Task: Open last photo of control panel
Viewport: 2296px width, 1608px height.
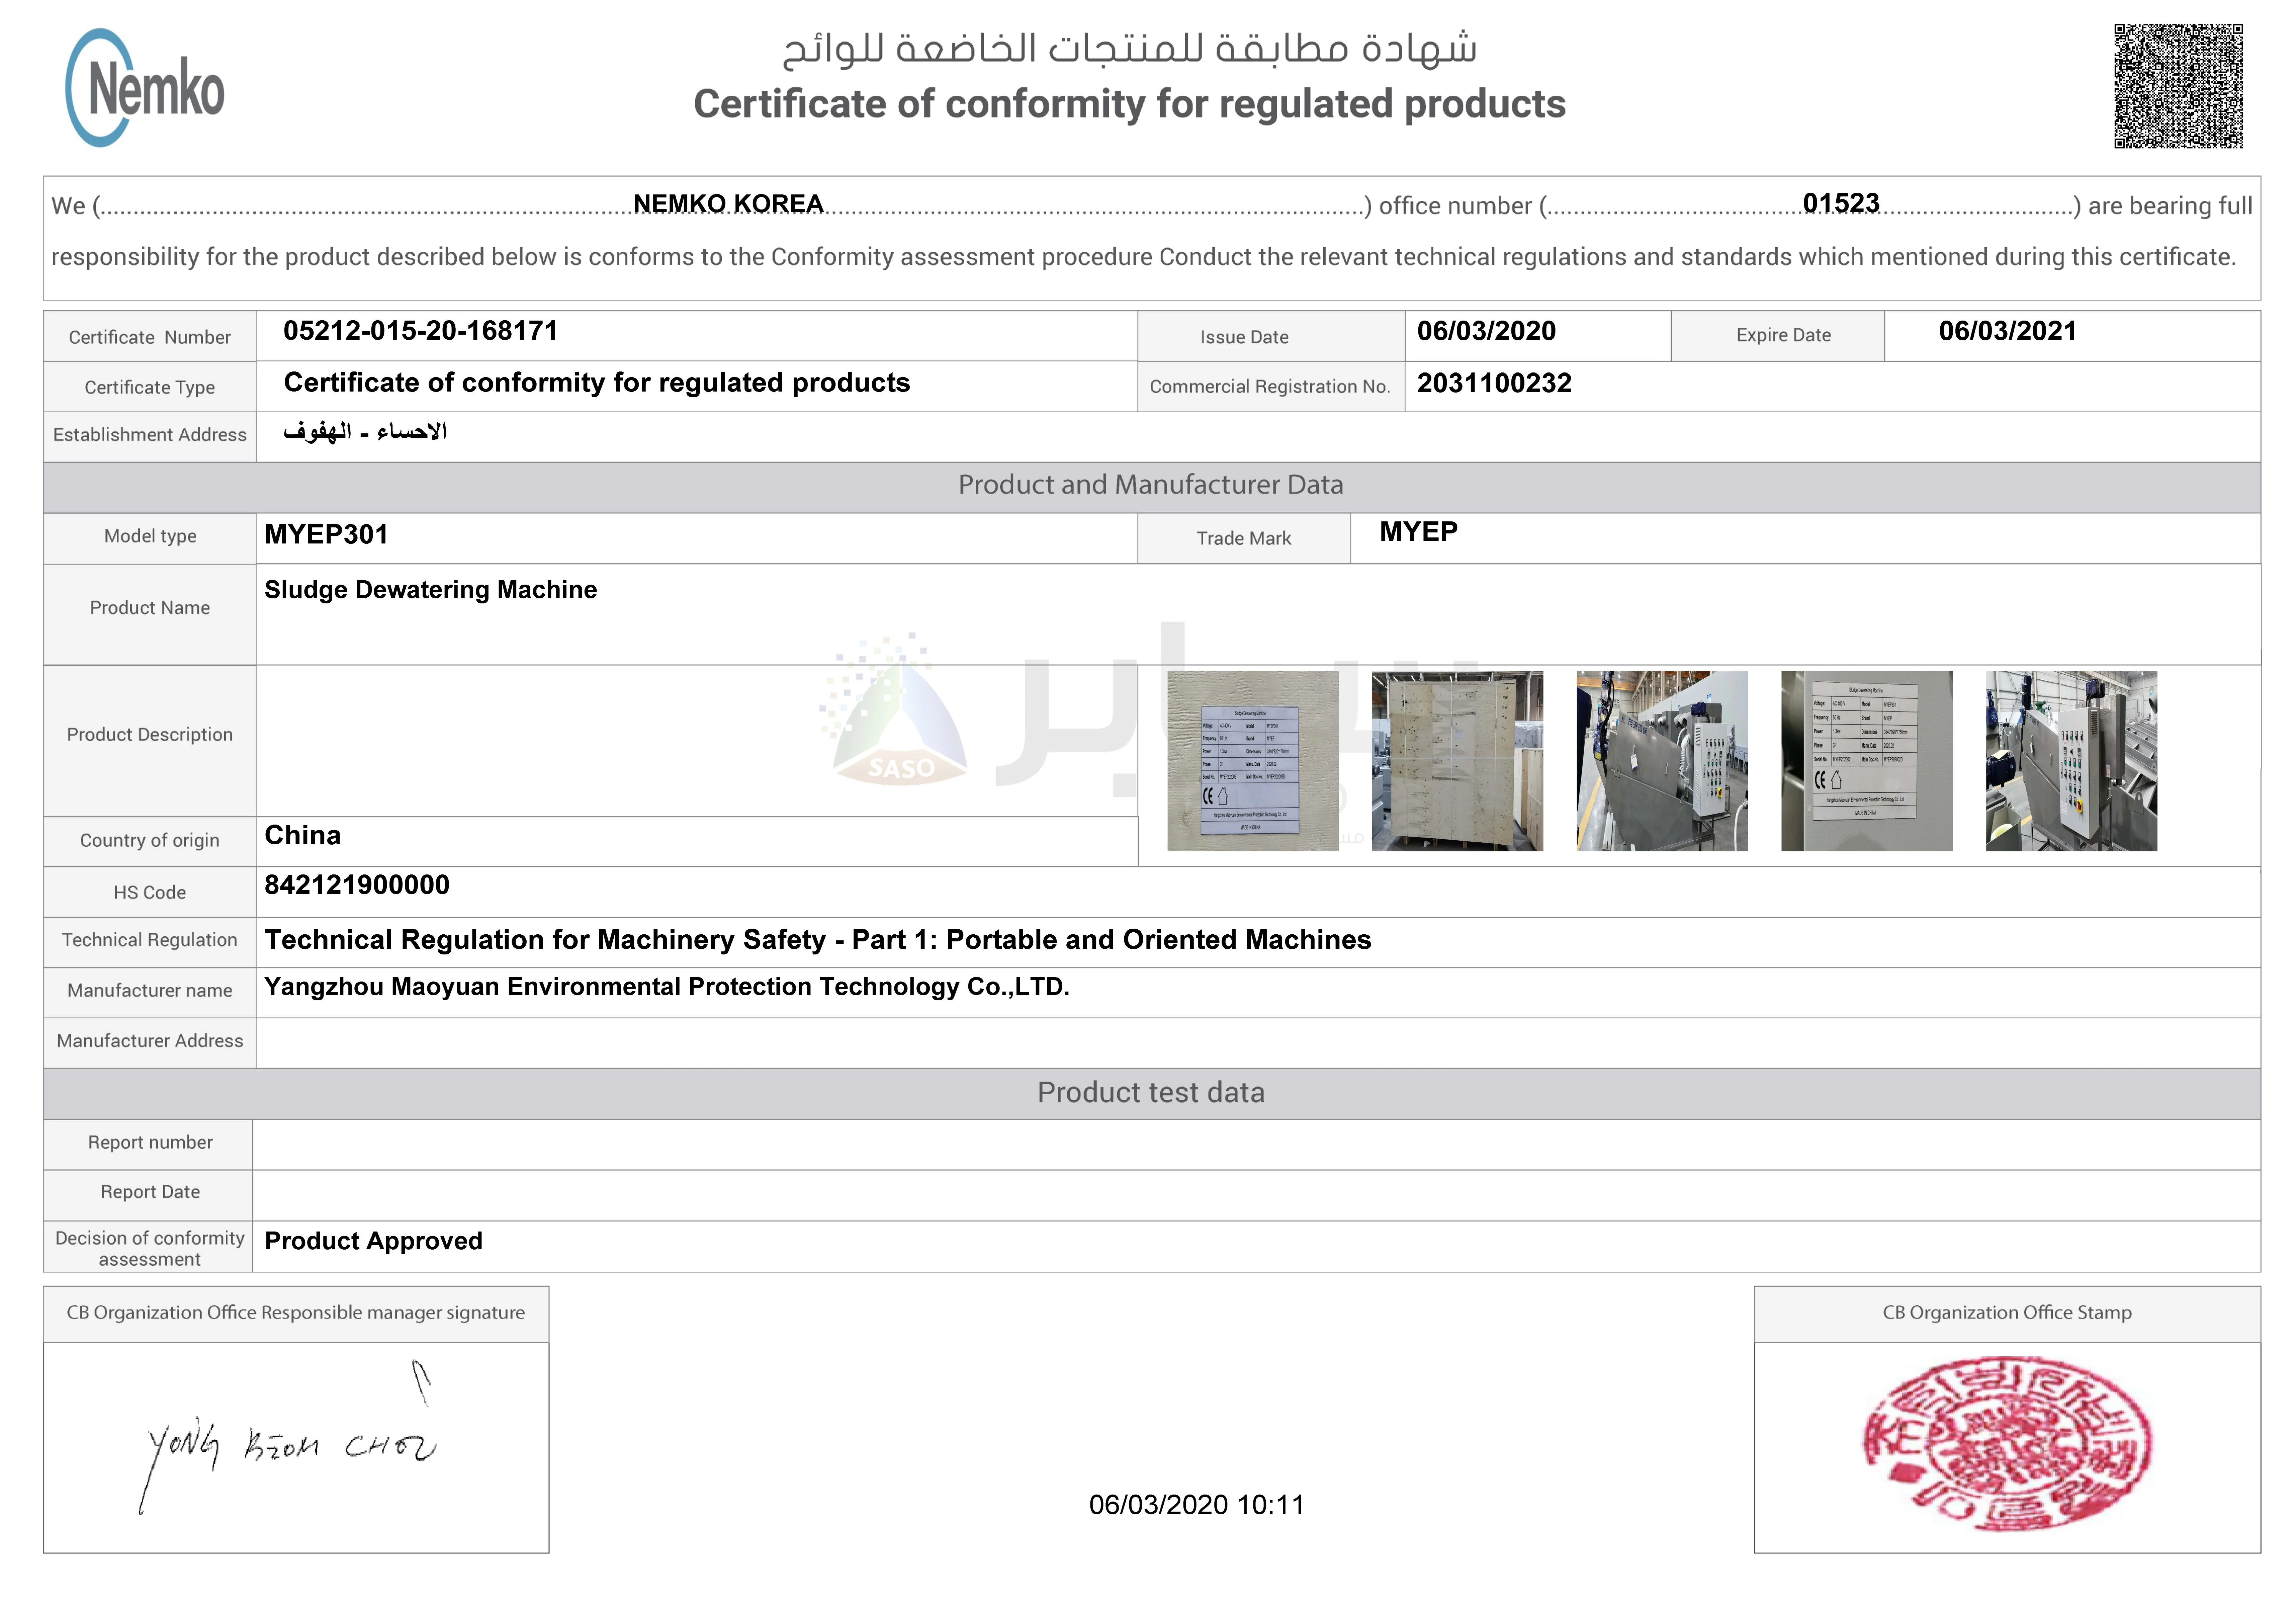Action: click(x=2071, y=761)
